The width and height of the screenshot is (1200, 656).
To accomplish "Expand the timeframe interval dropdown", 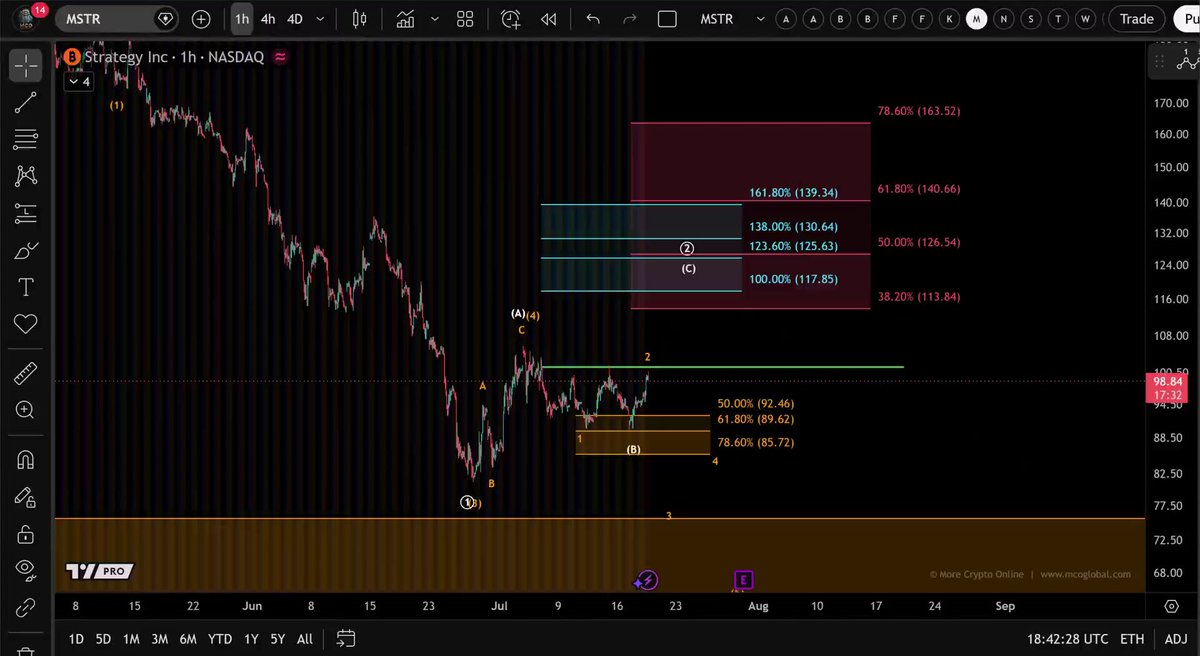I will pyautogui.click(x=319, y=19).
